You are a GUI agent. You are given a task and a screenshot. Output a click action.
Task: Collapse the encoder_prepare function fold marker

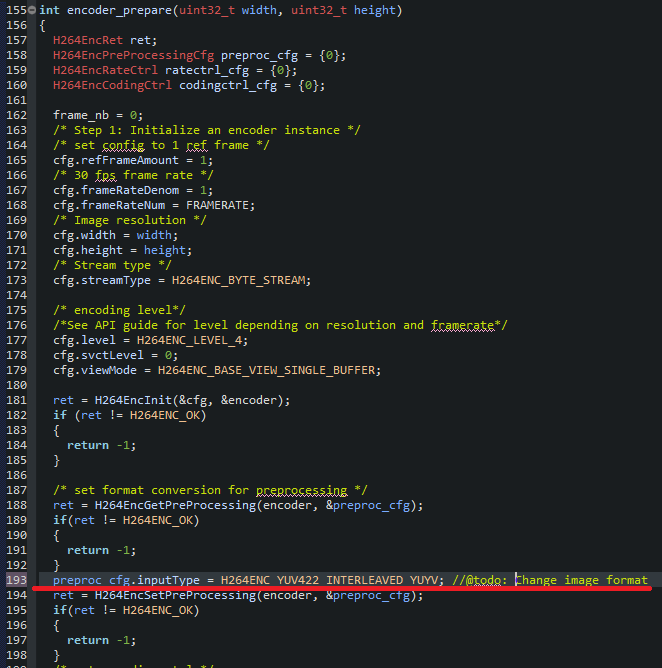pyautogui.click(x=32, y=10)
